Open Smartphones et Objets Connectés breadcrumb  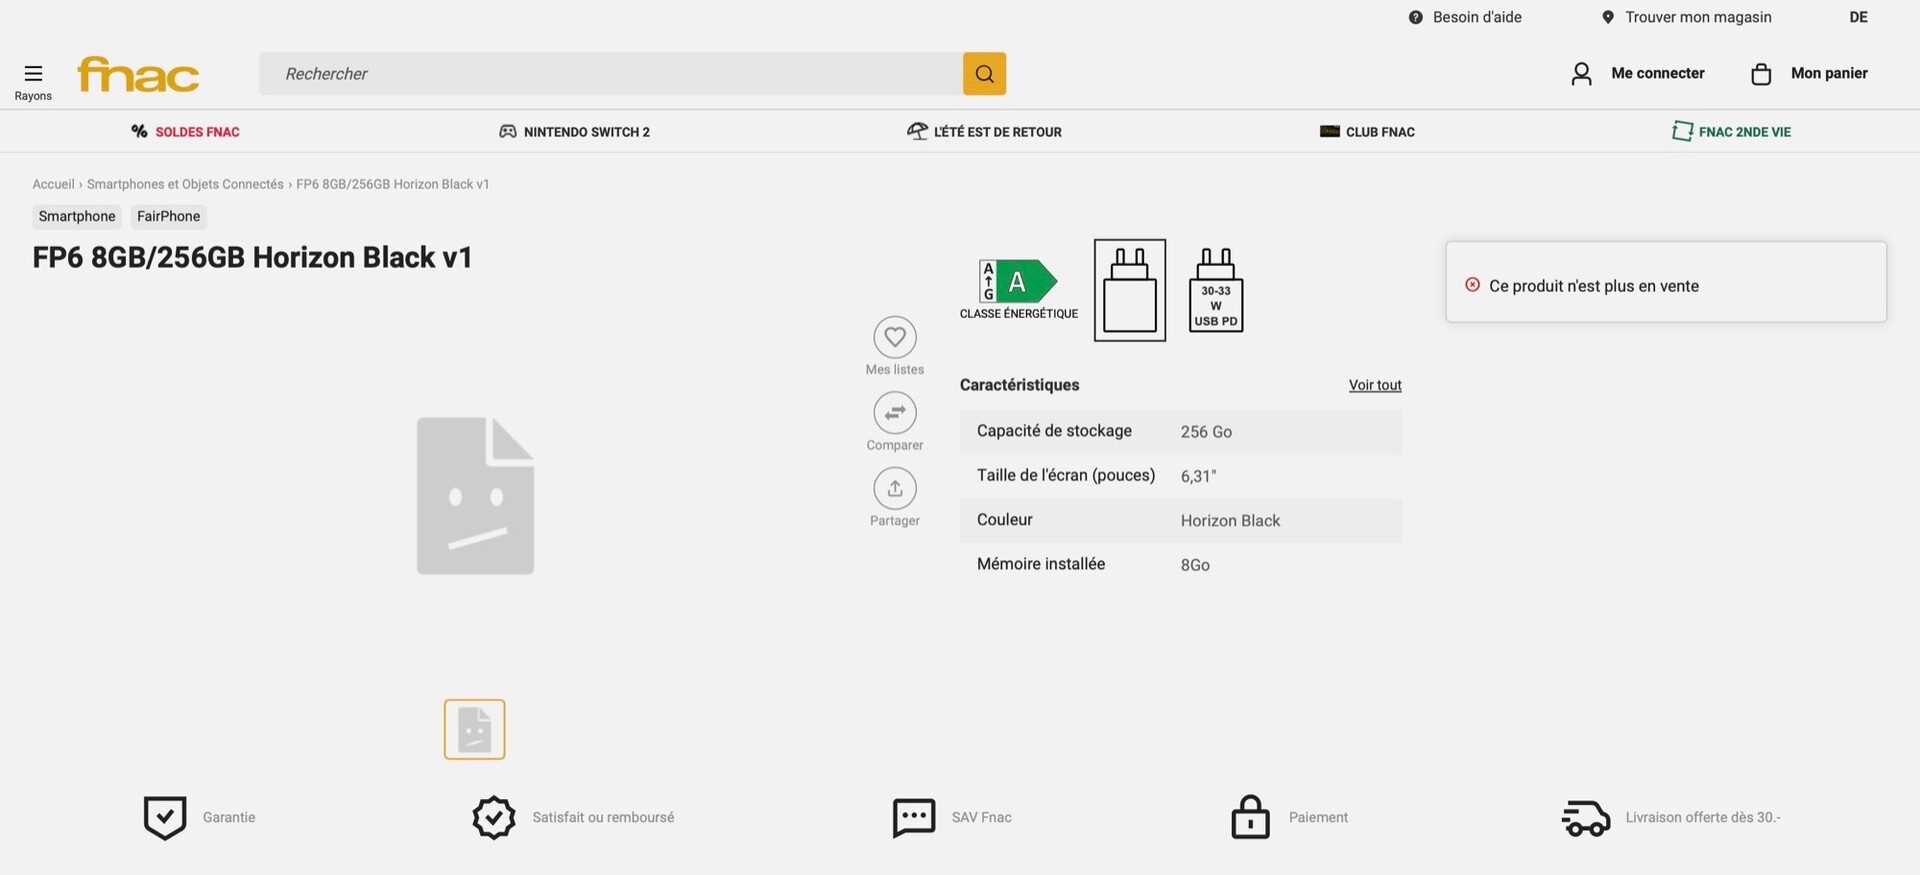185,184
